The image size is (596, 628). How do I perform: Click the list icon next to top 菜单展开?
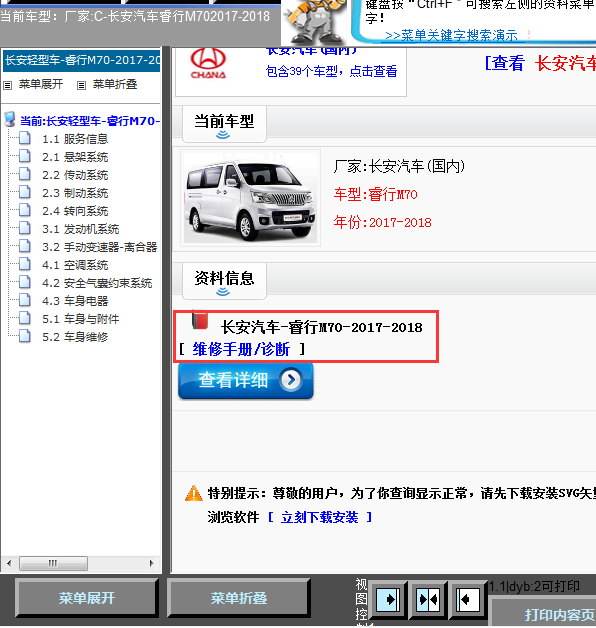pos(8,85)
